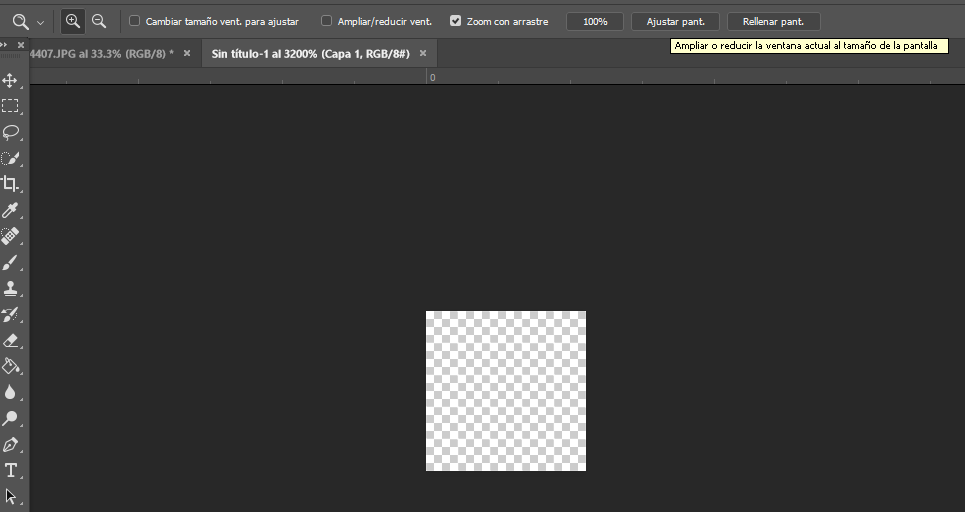965x512 pixels.
Task: Enable Cambiar tamaño vent. para ajustar checkbox
Action: [135, 21]
